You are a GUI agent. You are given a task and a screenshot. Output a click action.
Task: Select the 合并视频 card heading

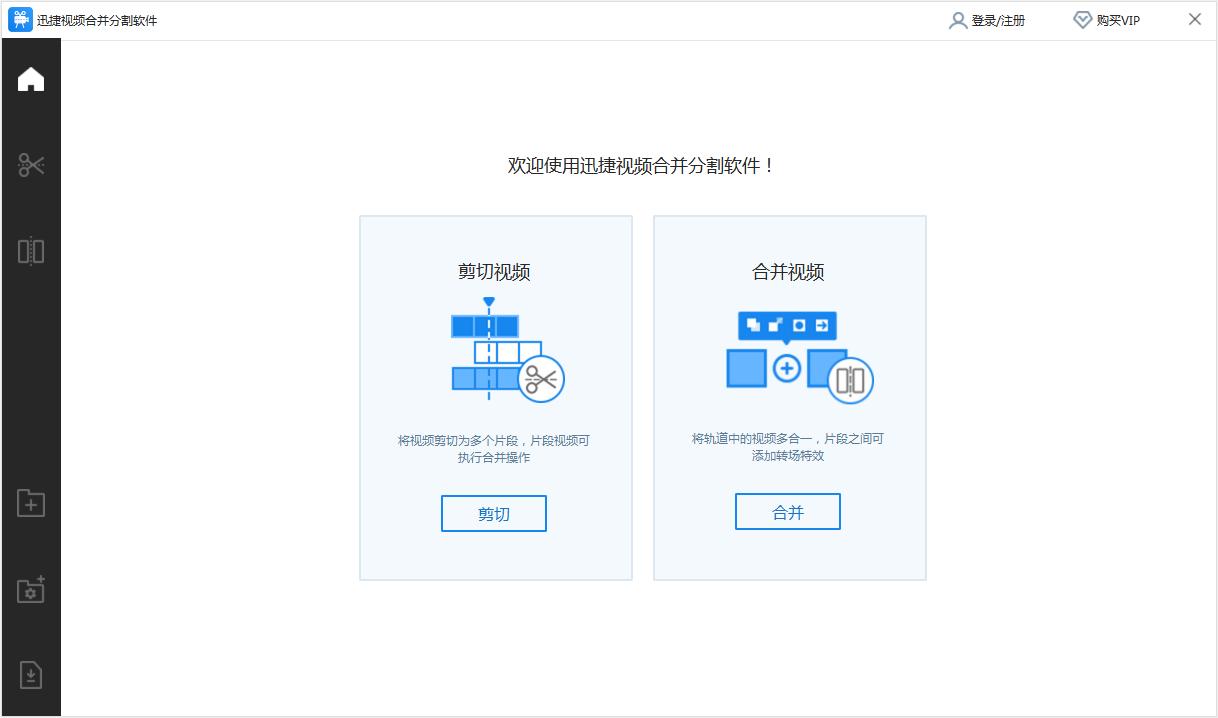(788, 272)
